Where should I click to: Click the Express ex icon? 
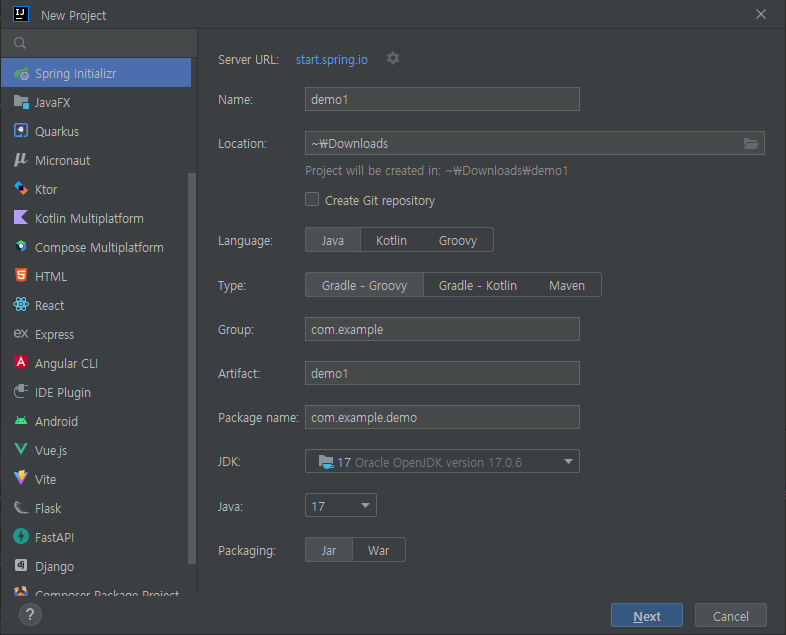tap(21, 333)
